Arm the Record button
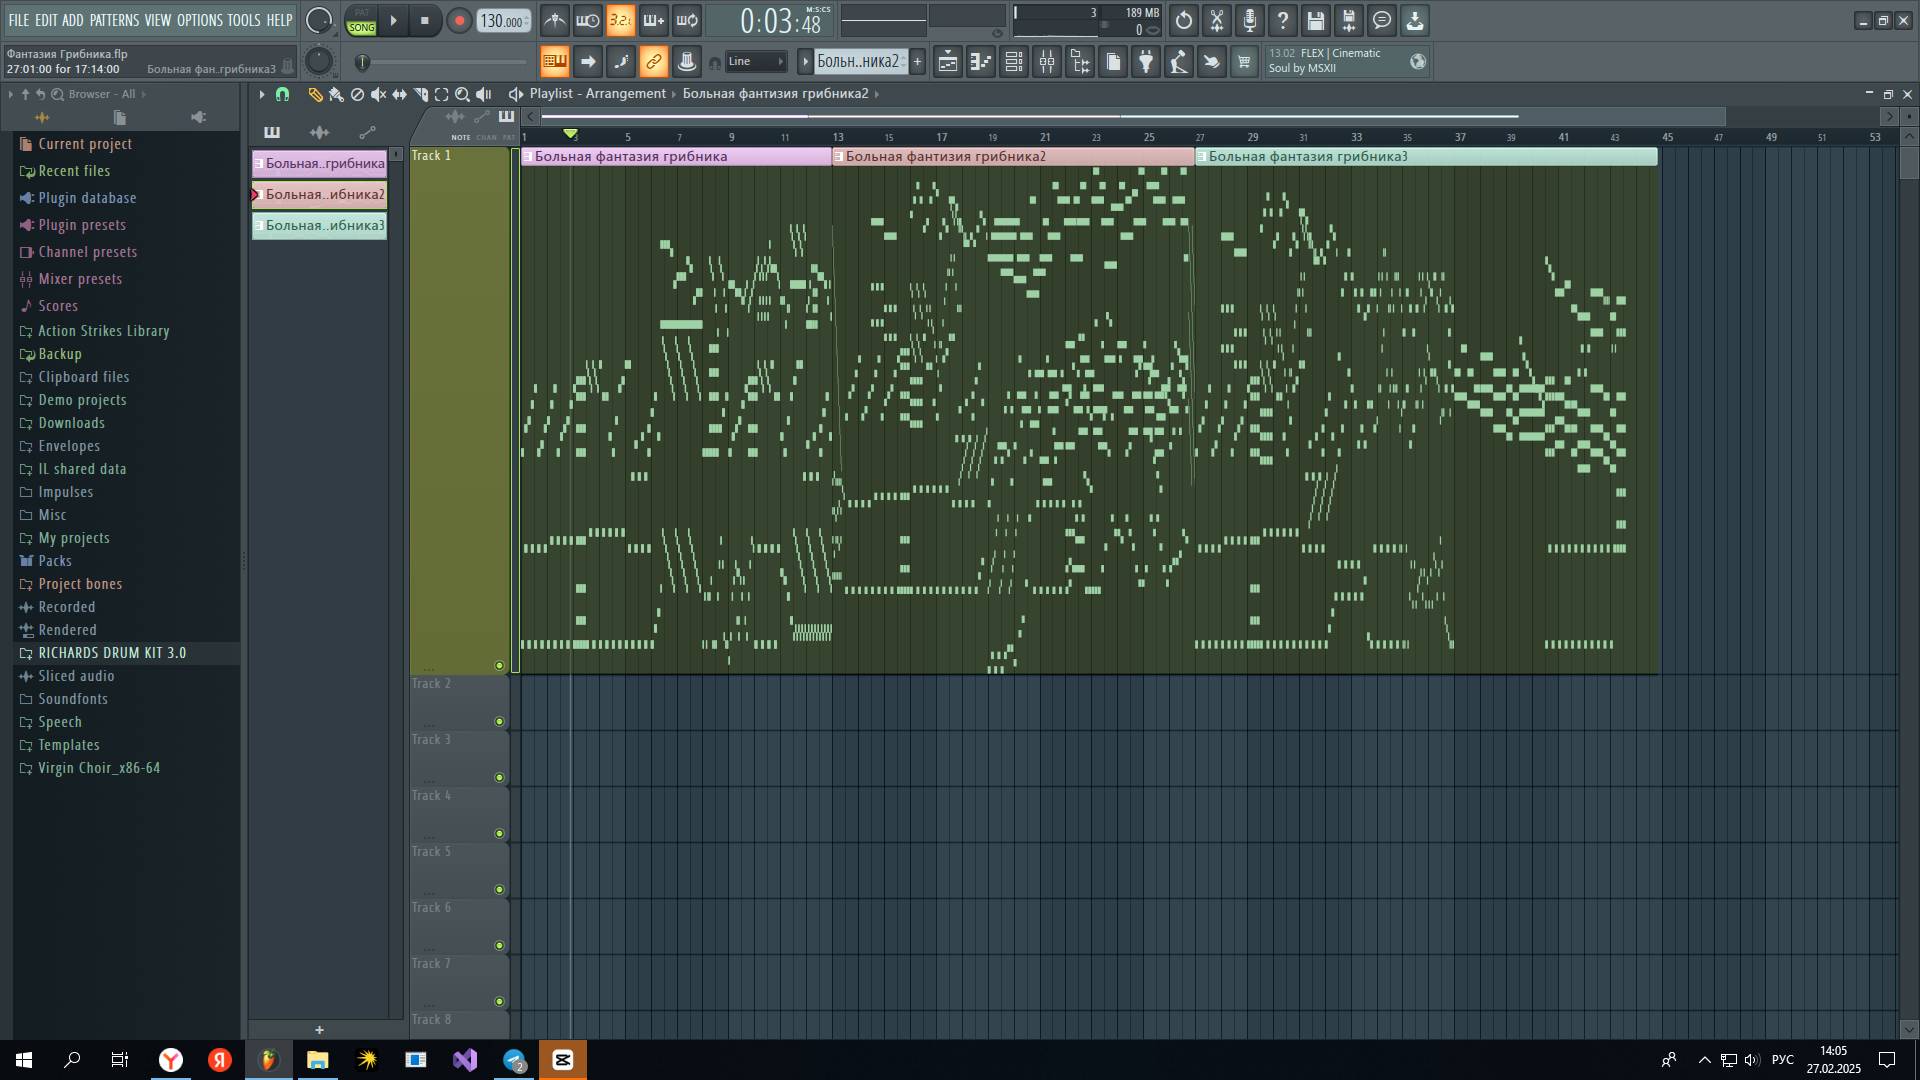Viewport: 1920px width, 1080px height. (x=459, y=21)
